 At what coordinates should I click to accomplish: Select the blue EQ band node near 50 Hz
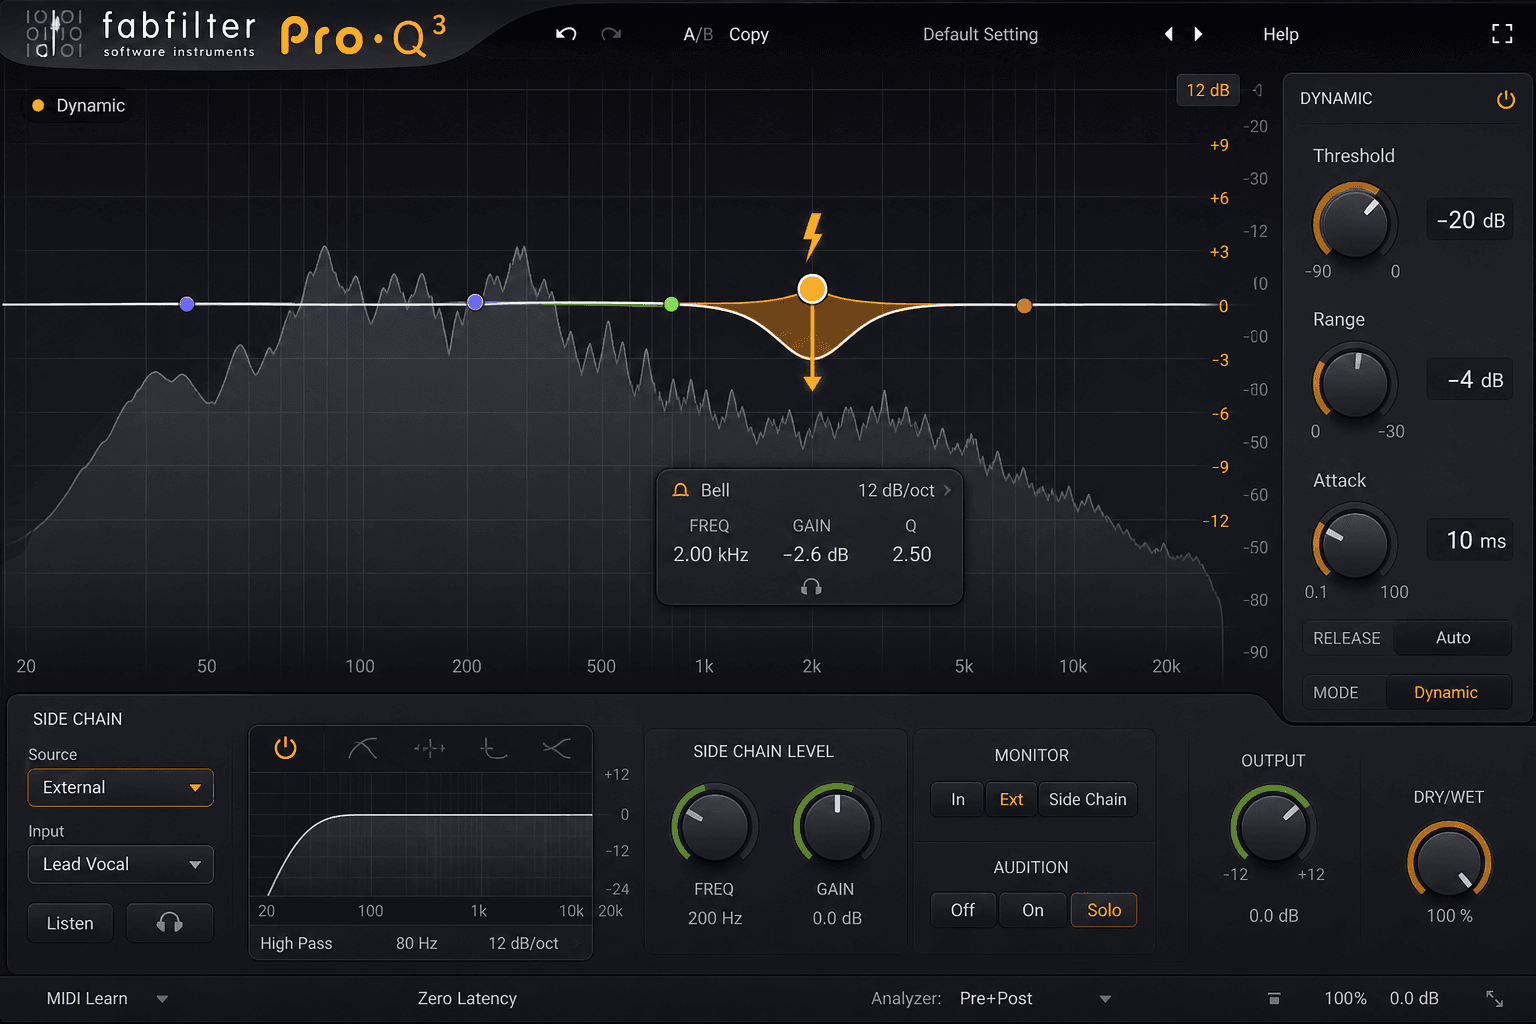(187, 304)
